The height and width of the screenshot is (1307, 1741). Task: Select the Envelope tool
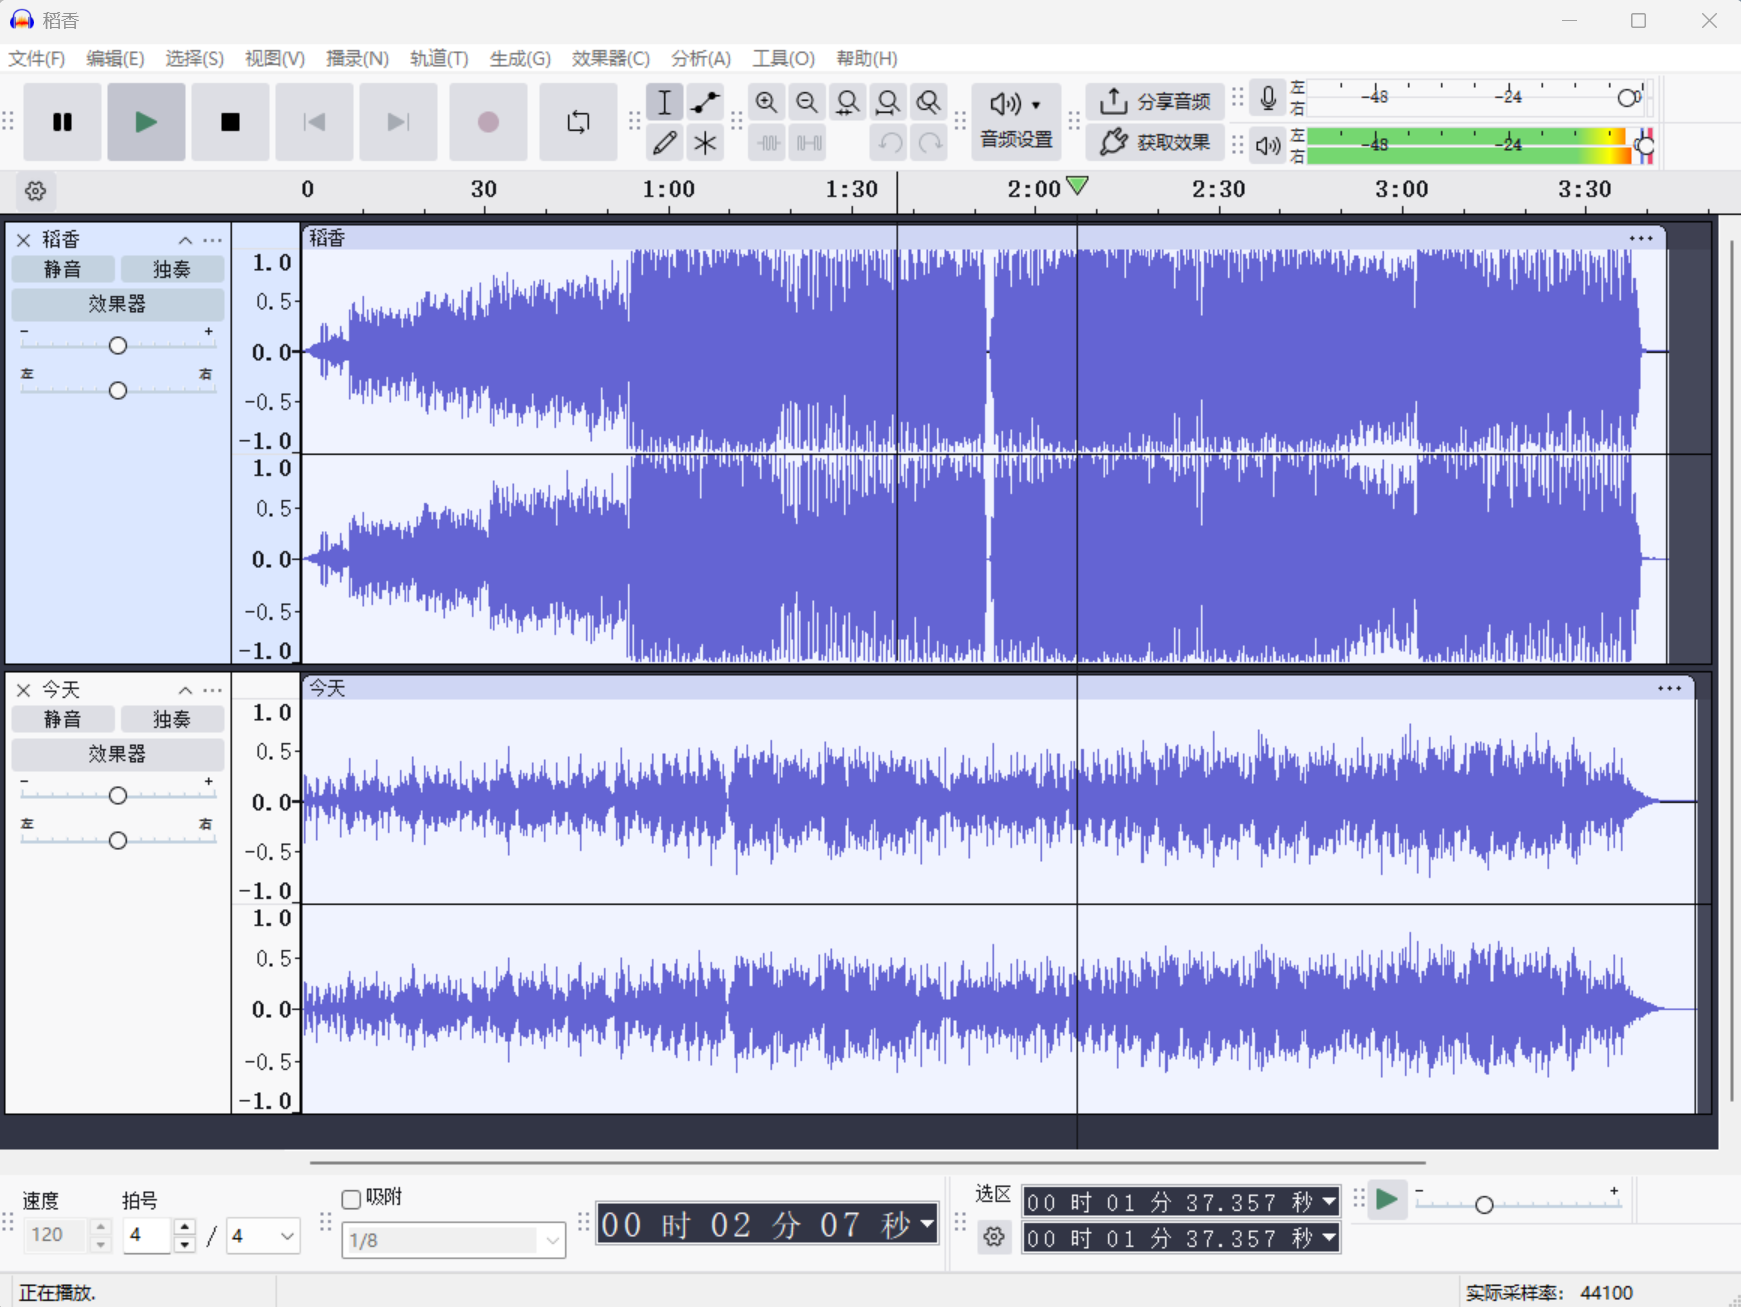pos(705,102)
